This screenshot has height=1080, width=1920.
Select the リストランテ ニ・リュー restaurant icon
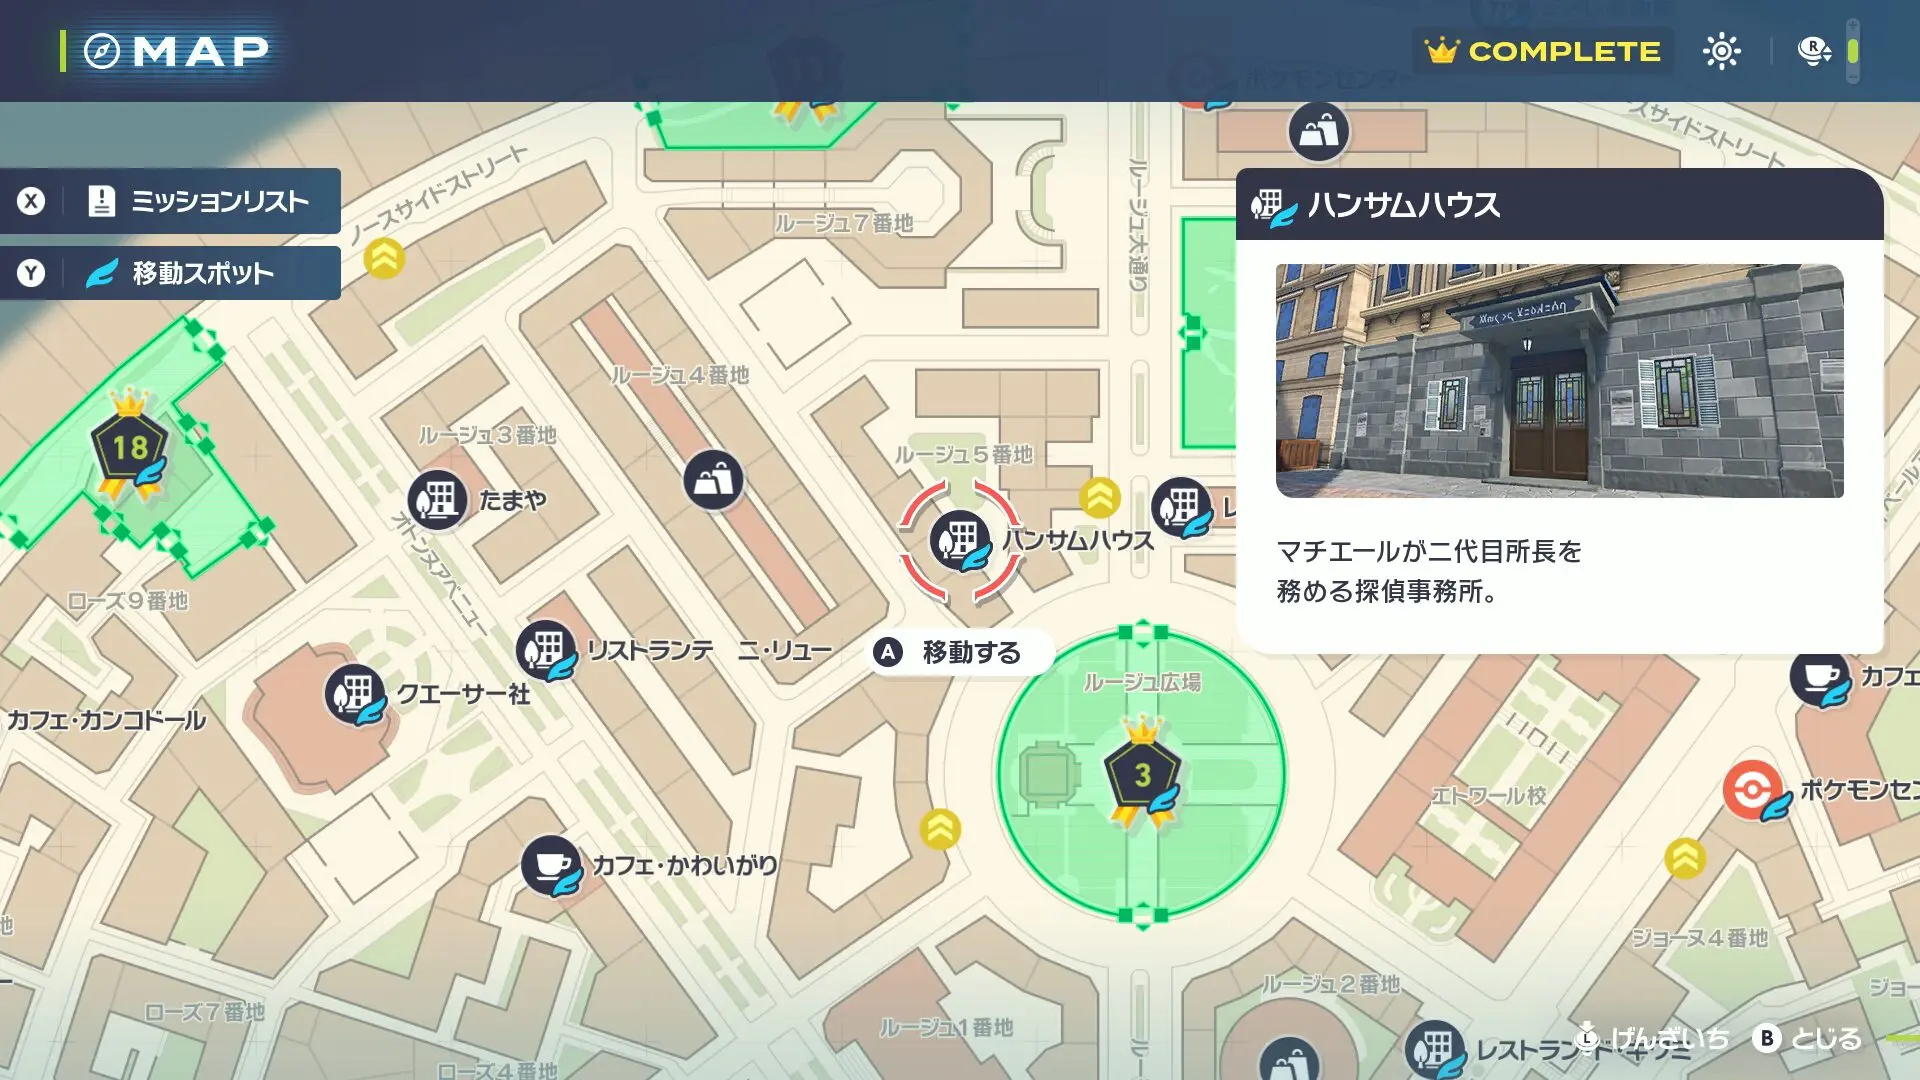coord(546,650)
